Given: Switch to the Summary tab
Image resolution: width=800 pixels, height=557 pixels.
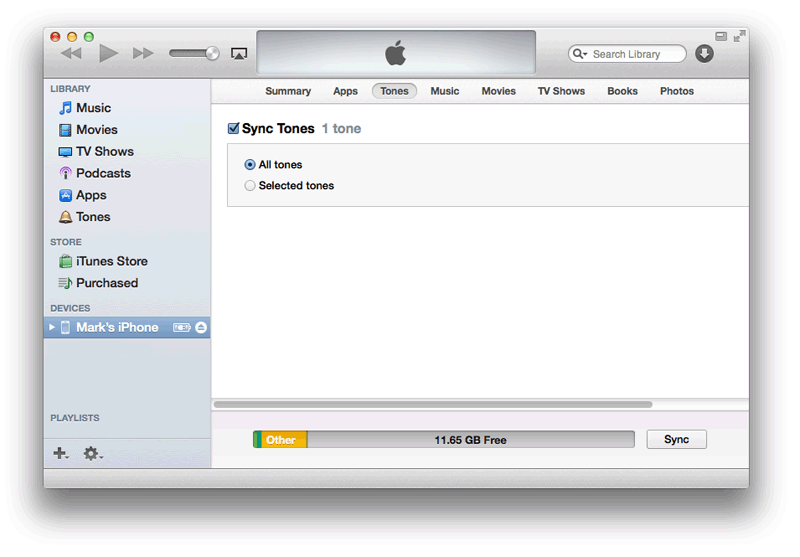Looking at the screenshot, I should [288, 91].
